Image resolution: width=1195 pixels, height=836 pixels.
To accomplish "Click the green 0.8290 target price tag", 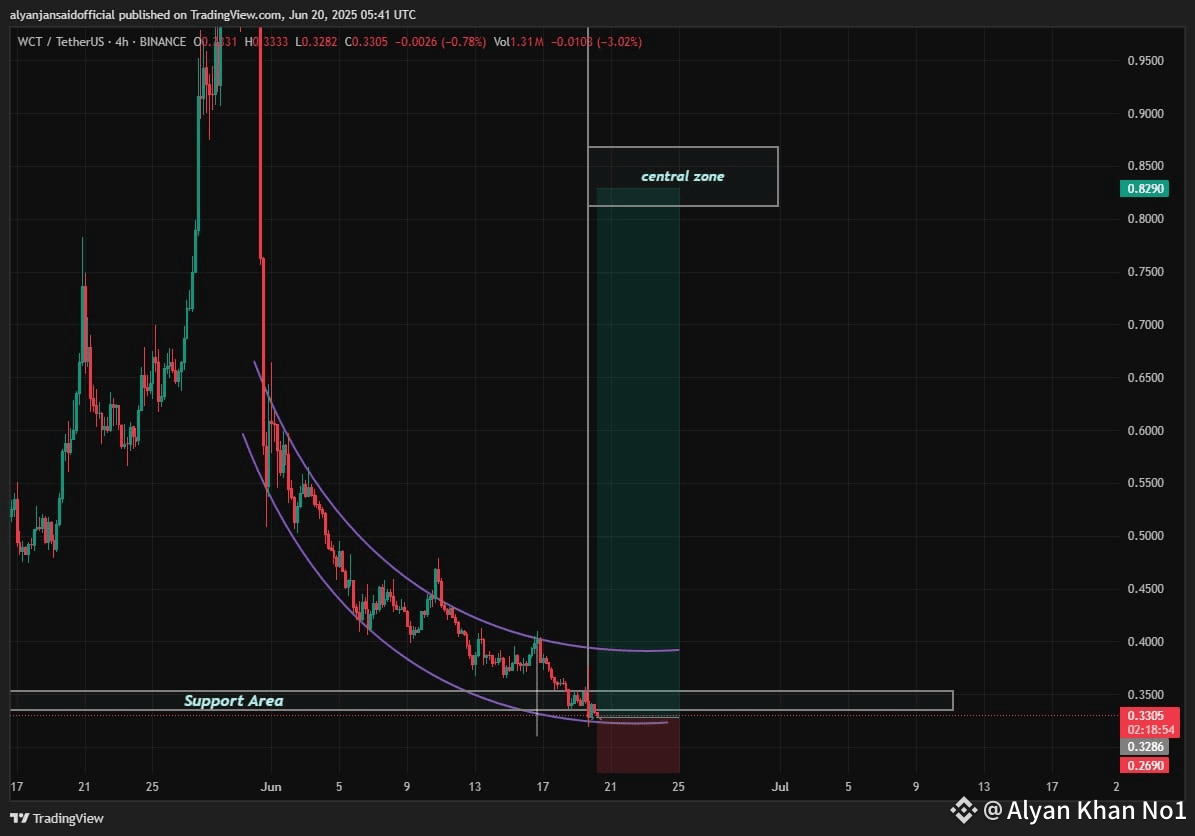I will click(x=1144, y=188).
